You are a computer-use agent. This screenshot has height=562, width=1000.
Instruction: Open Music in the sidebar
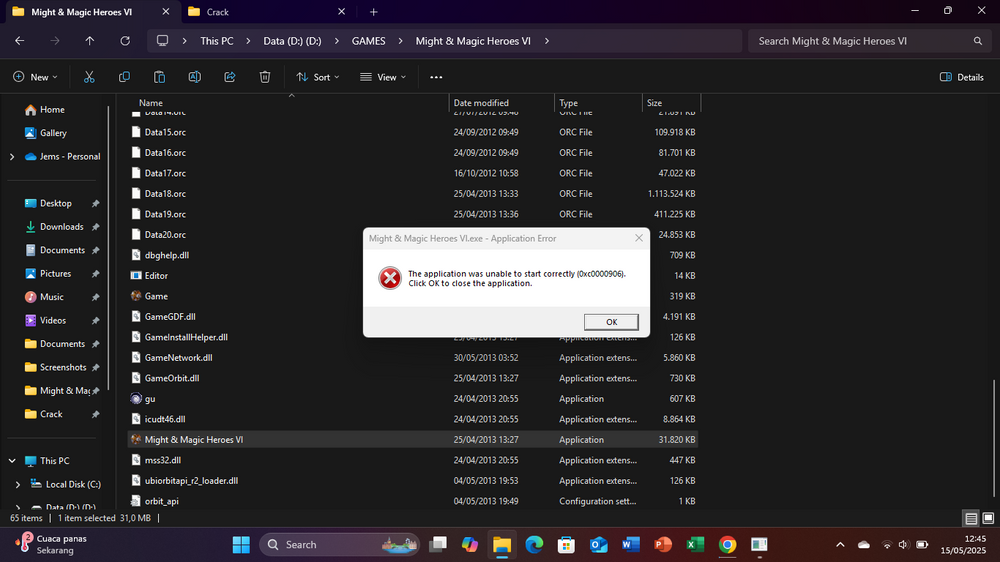(x=52, y=297)
